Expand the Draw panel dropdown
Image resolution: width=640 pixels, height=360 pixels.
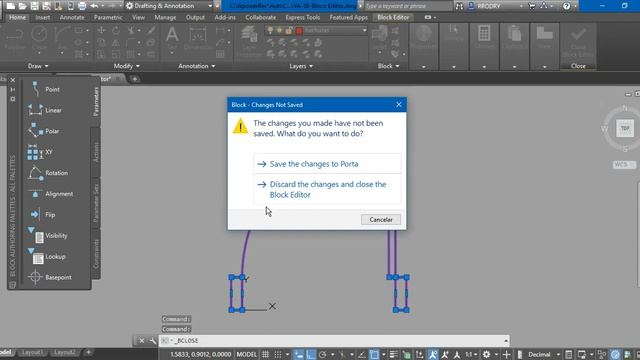38,66
